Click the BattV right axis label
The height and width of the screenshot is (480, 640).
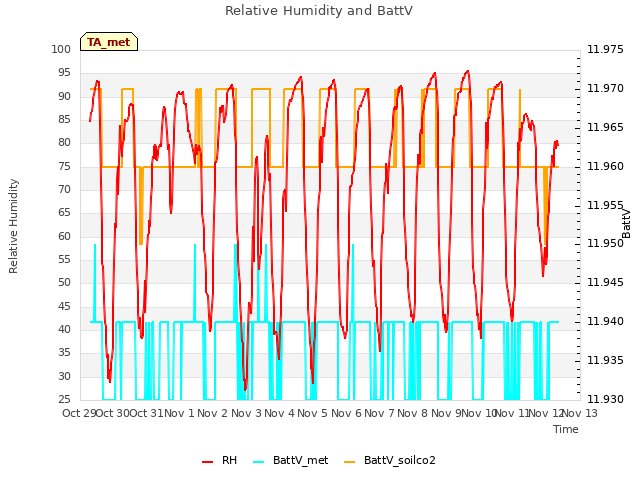point(626,224)
